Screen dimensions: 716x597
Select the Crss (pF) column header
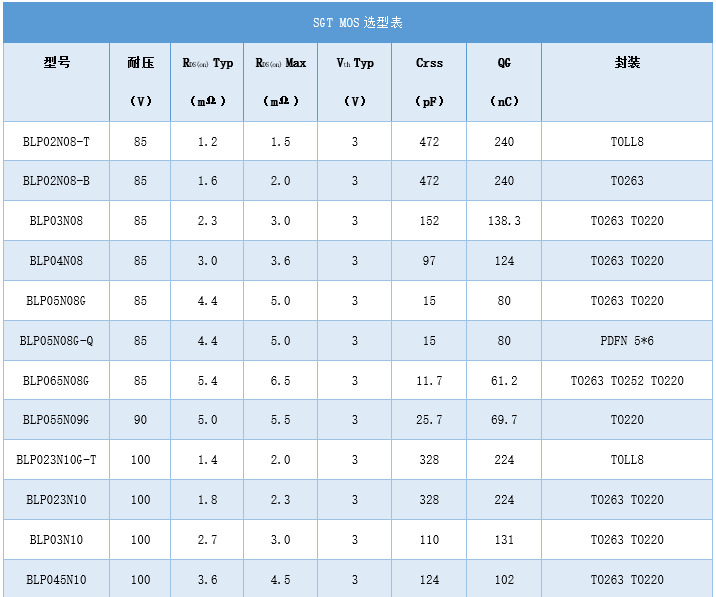[429, 81]
